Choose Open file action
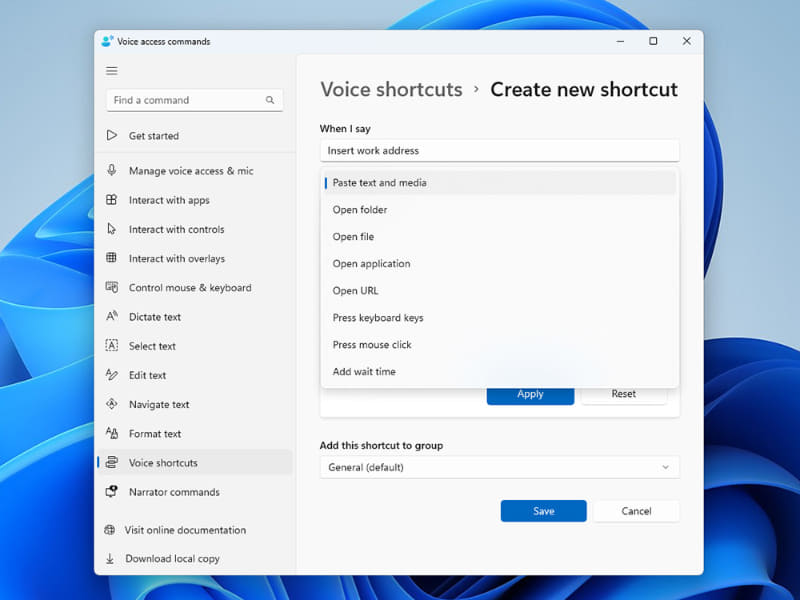The height and width of the screenshot is (600, 800). click(499, 237)
